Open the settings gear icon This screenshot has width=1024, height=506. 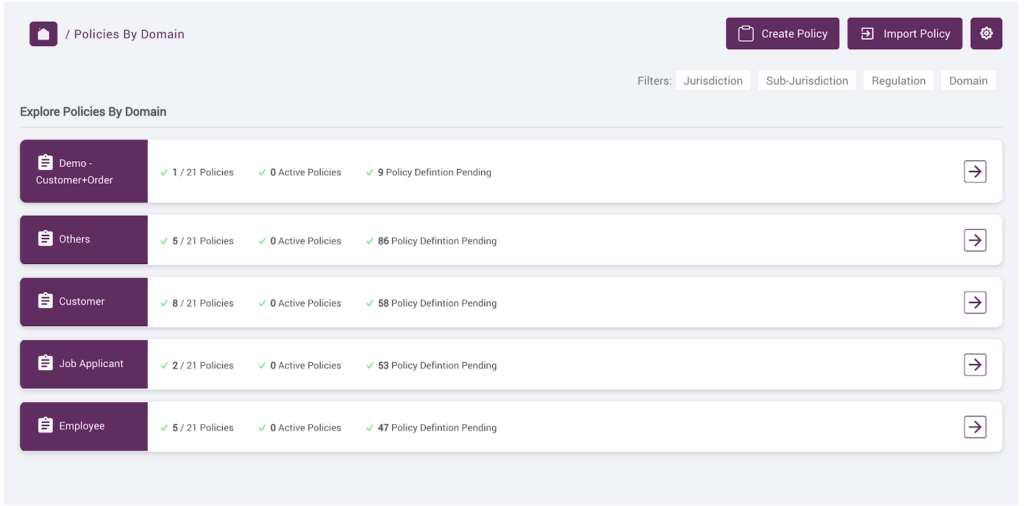click(986, 33)
